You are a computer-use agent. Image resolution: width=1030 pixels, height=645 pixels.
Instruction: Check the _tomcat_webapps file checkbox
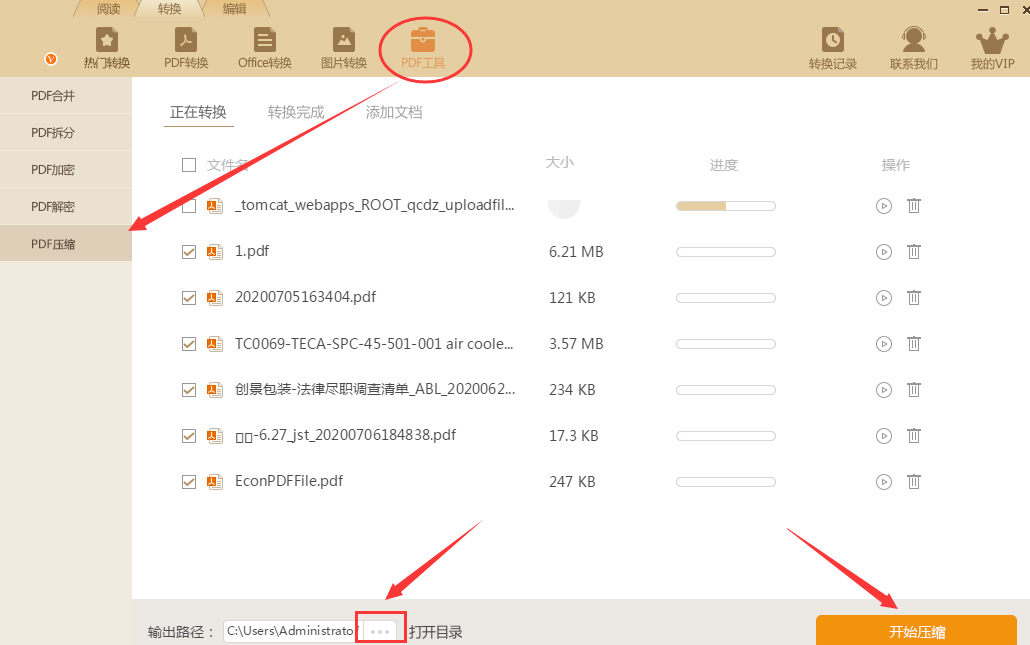coord(189,206)
